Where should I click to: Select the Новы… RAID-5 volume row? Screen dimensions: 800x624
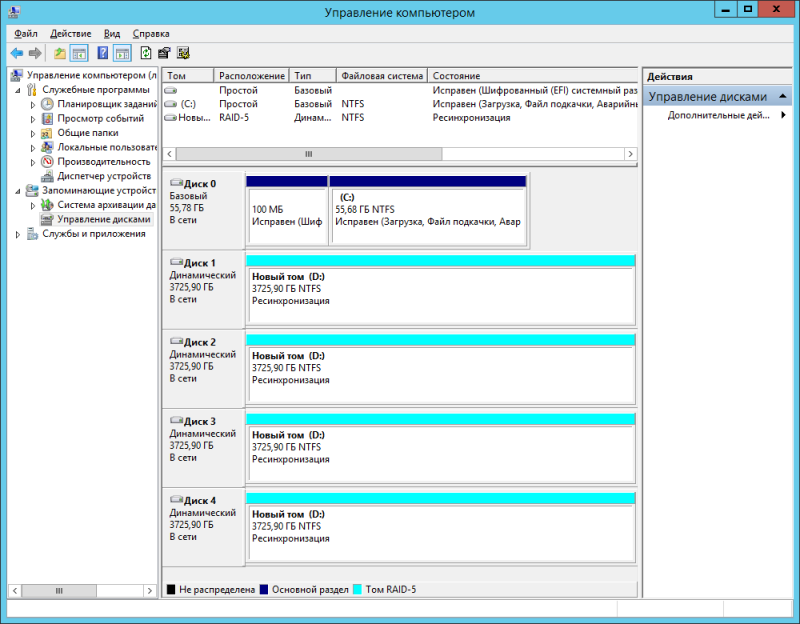pos(401,118)
